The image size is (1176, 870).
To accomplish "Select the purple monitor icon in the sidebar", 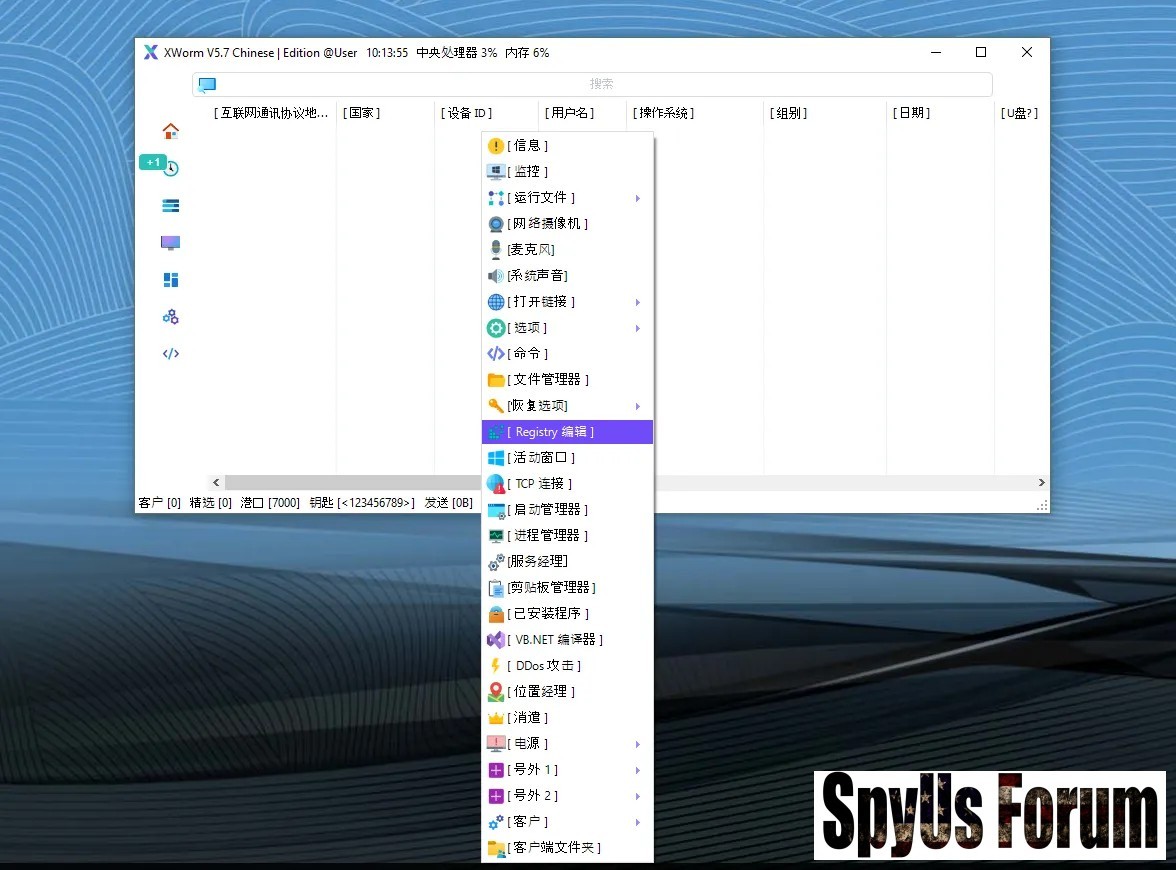I will click(171, 243).
